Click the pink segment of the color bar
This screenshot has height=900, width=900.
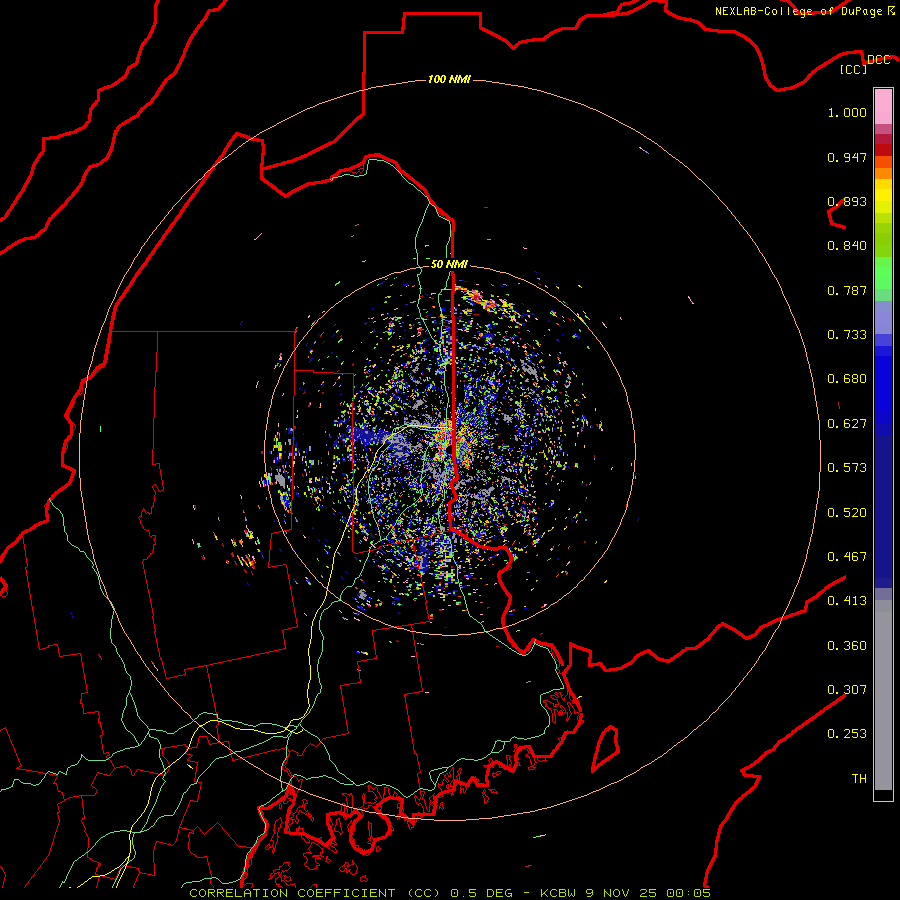(883, 107)
